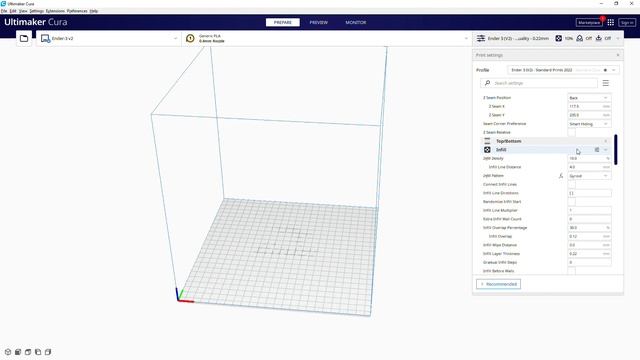
Task: Switch to the MONITOR tab
Action: point(356,22)
